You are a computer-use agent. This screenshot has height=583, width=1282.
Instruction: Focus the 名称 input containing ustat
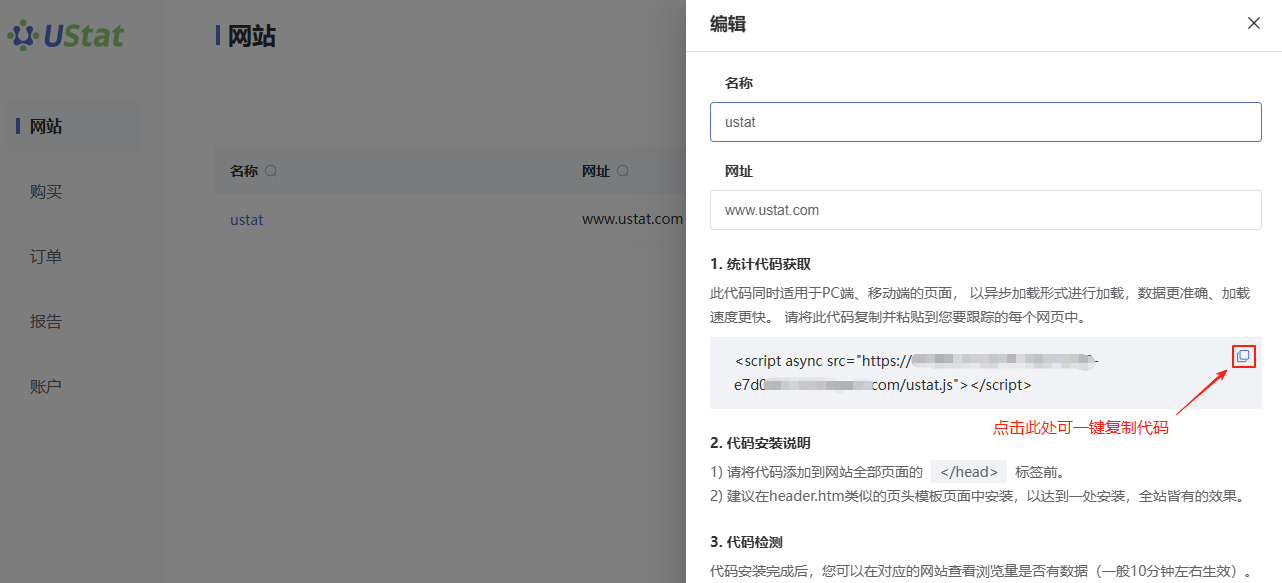(986, 122)
